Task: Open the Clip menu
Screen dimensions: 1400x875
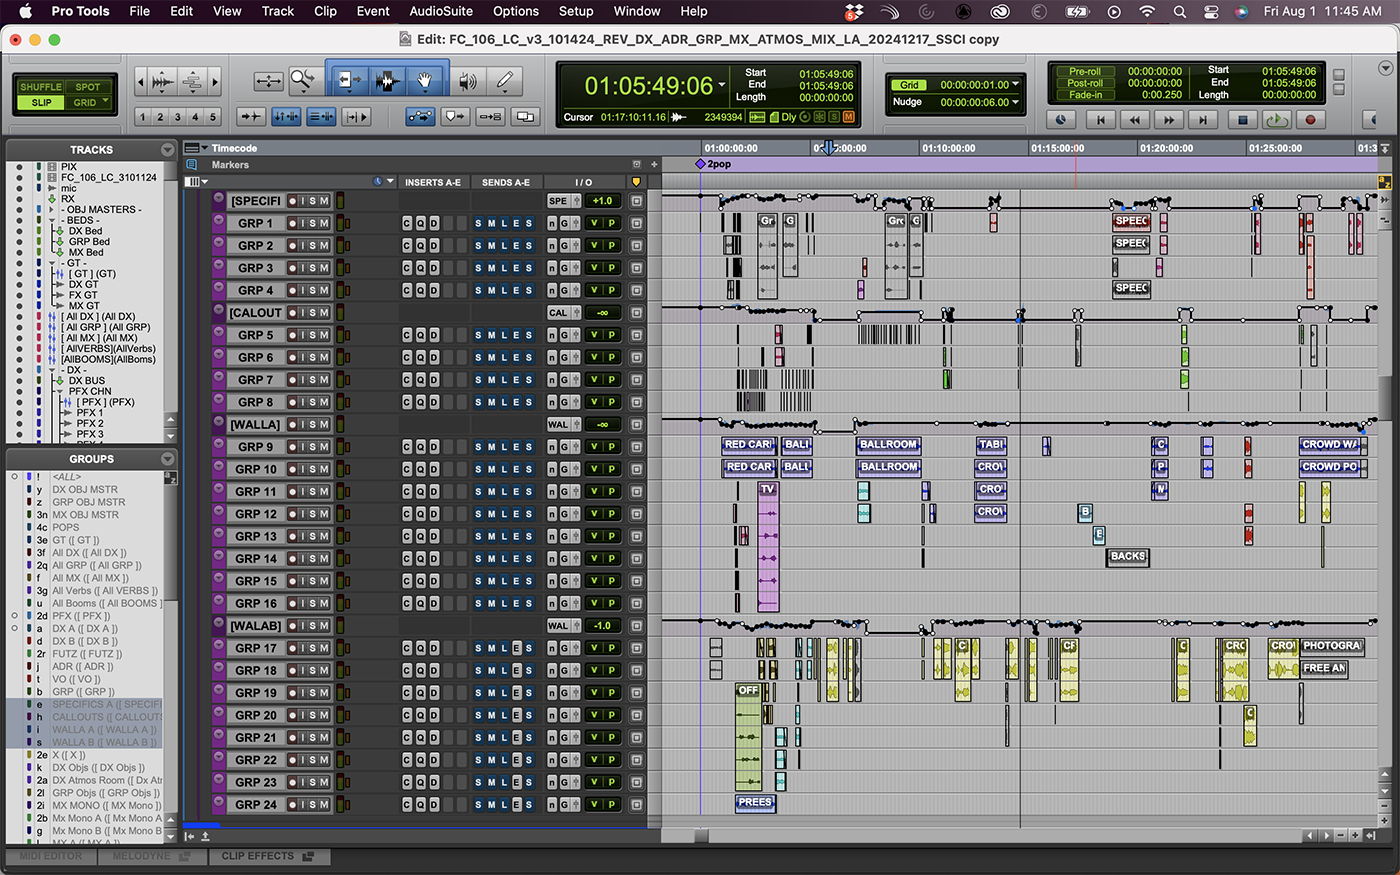Action: (325, 11)
